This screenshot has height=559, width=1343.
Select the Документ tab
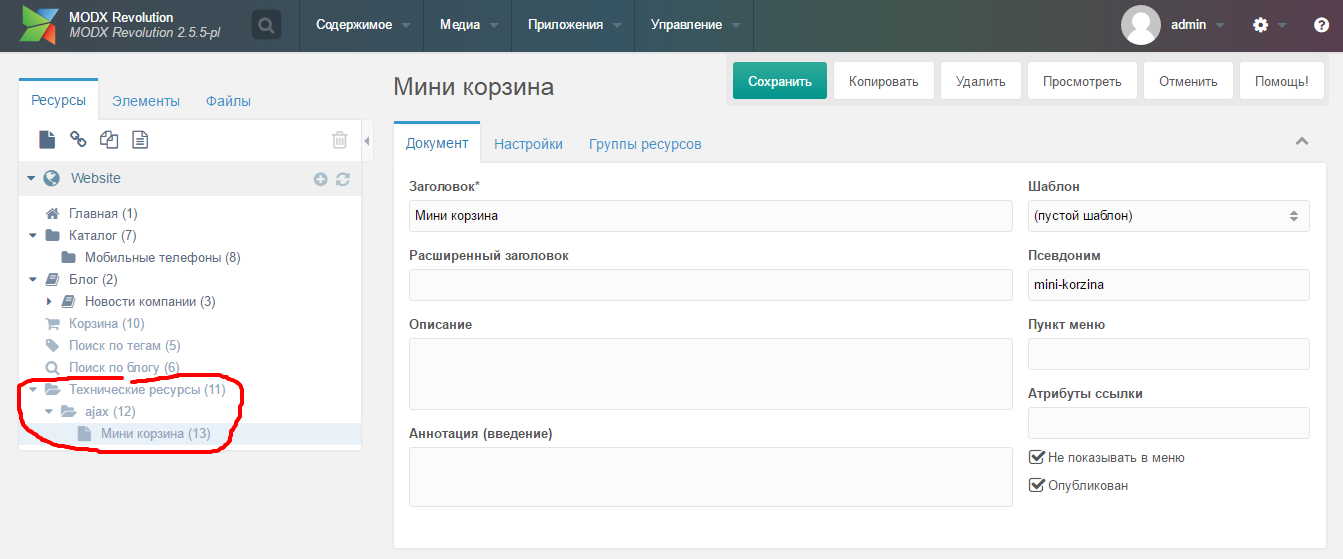pyautogui.click(x=437, y=143)
